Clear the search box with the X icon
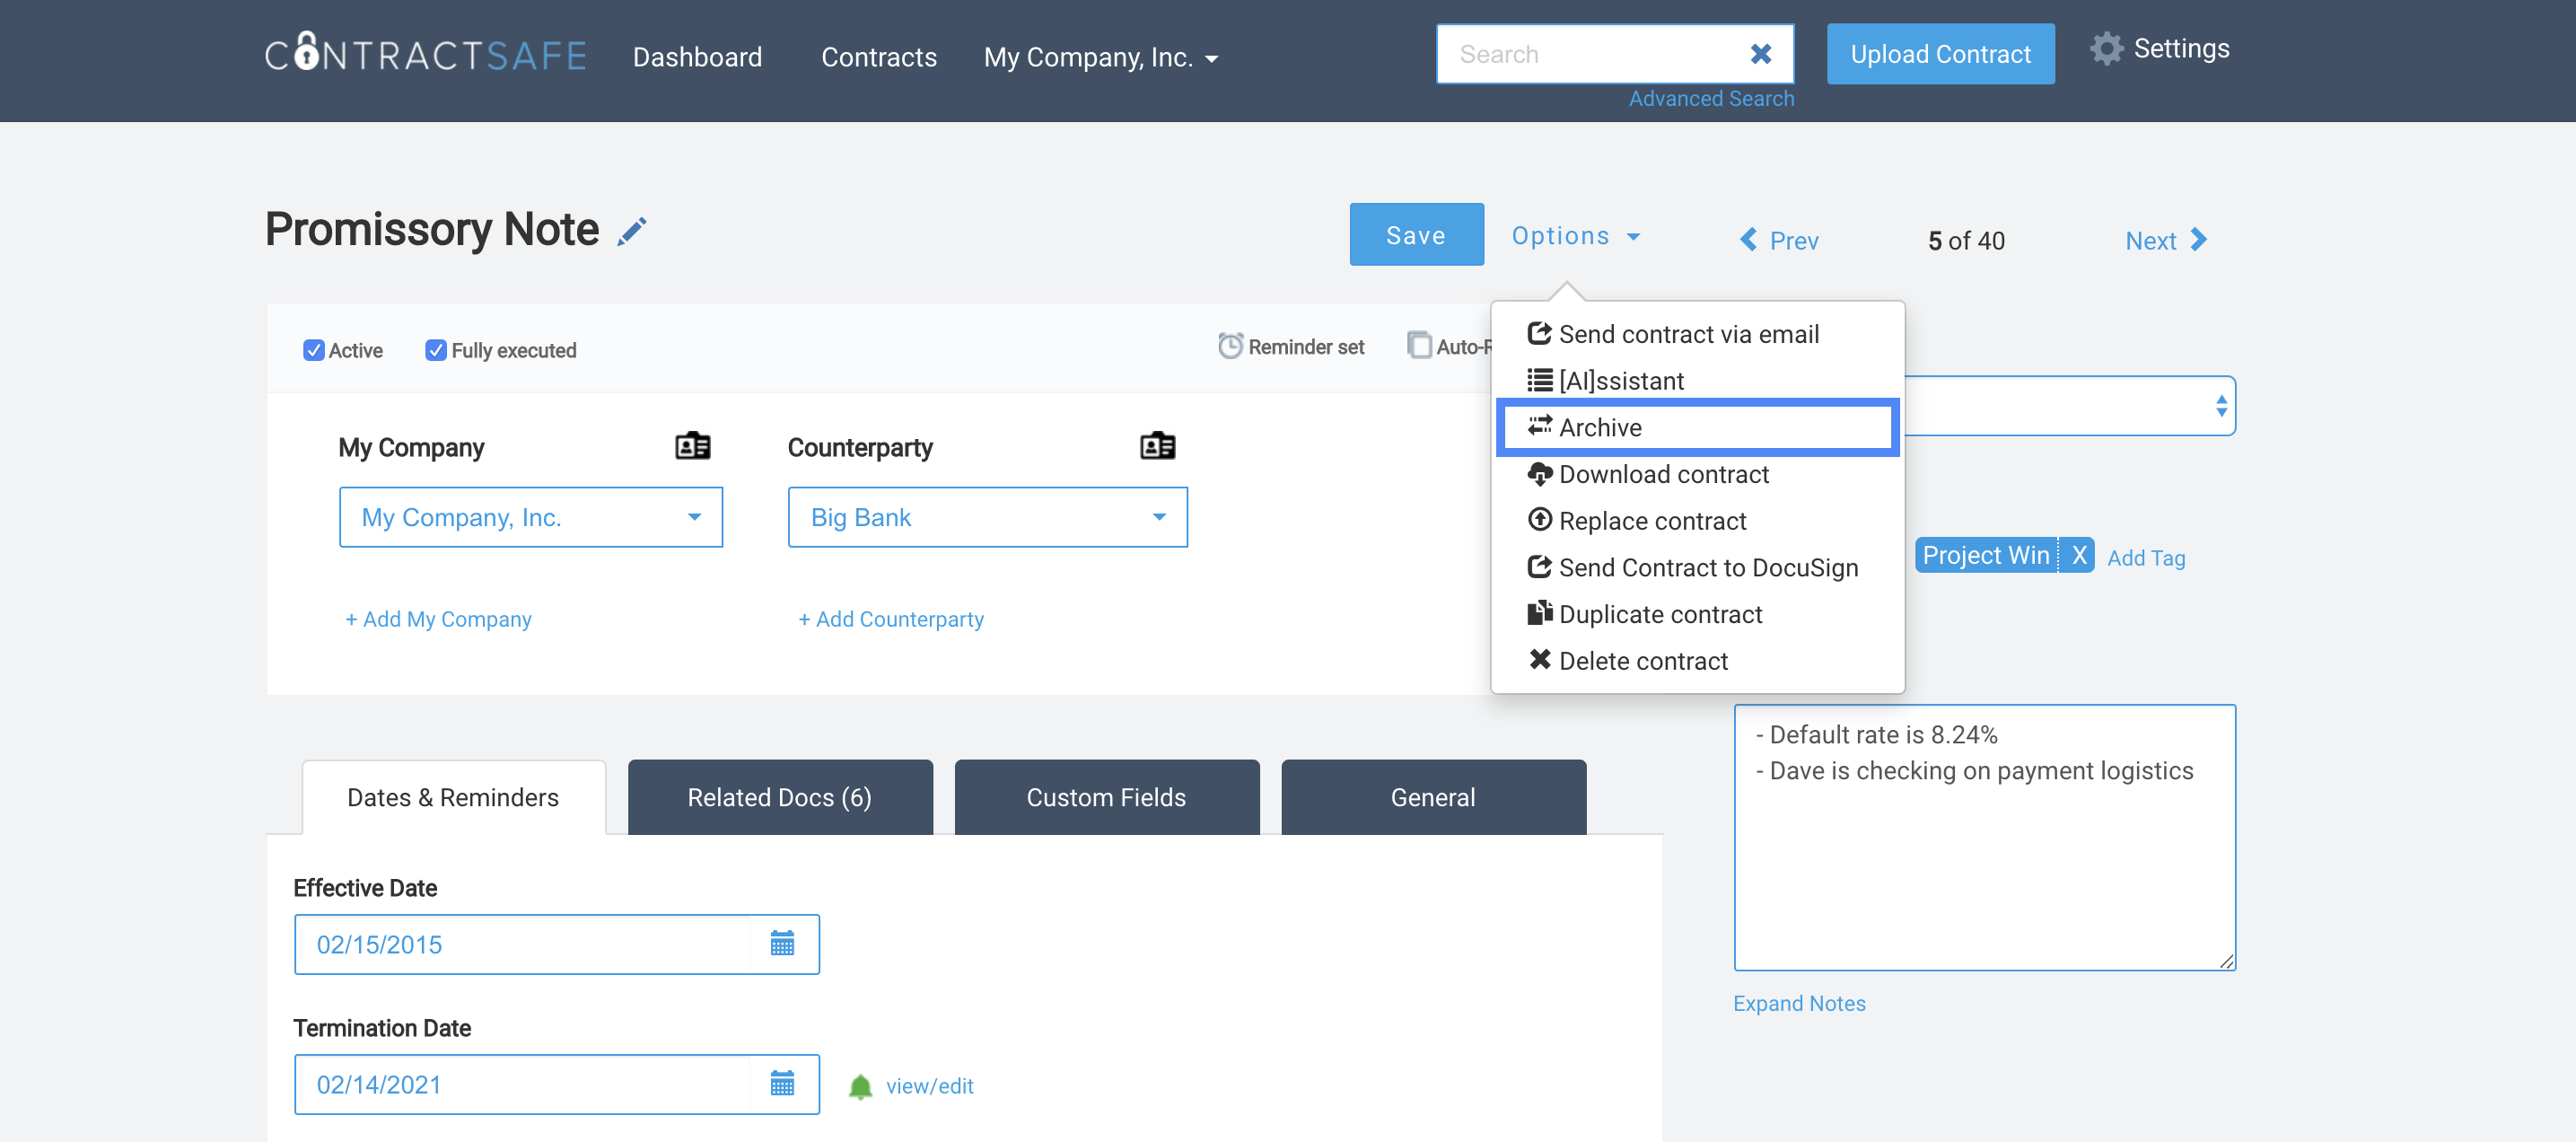The height and width of the screenshot is (1142, 2576). click(x=1760, y=54)
